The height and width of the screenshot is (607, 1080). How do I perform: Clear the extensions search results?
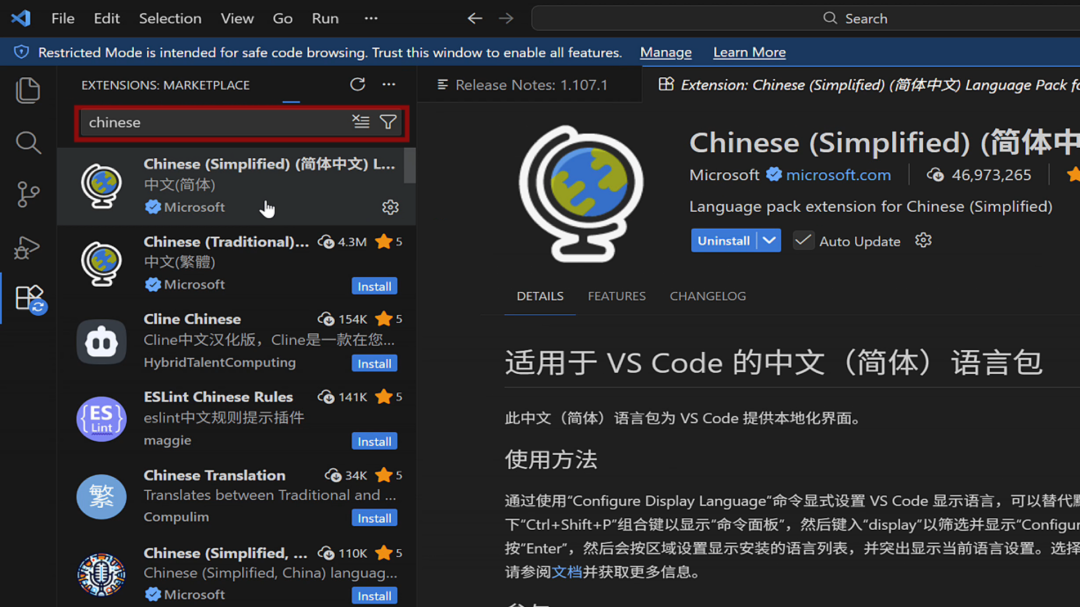[361, 122]
